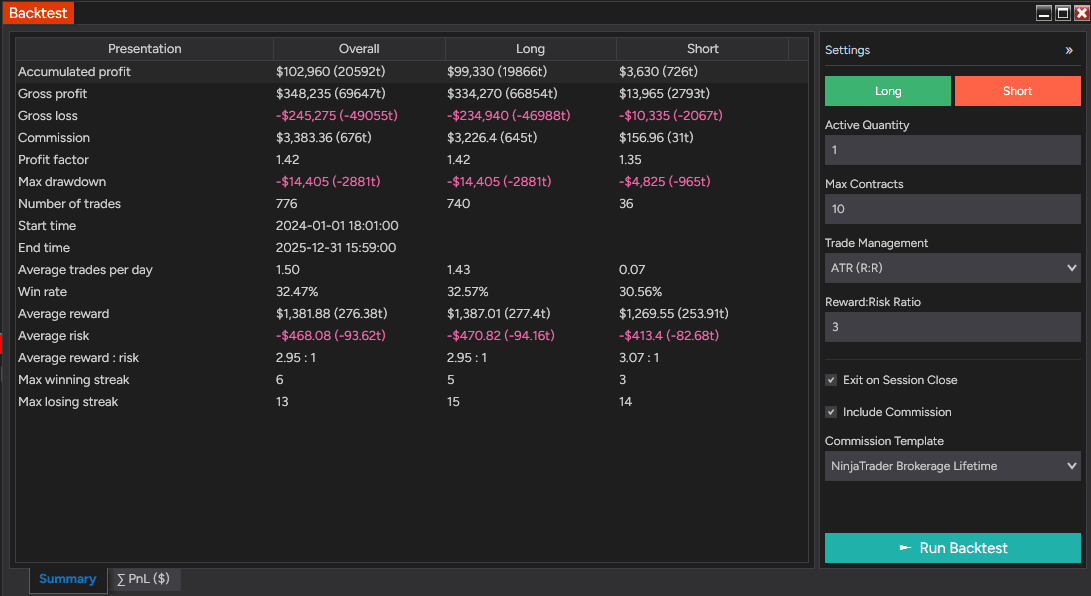The image size is (1091, 596).
Task: Uncheck Exit on Session Close checkbox
Action: 831,380
